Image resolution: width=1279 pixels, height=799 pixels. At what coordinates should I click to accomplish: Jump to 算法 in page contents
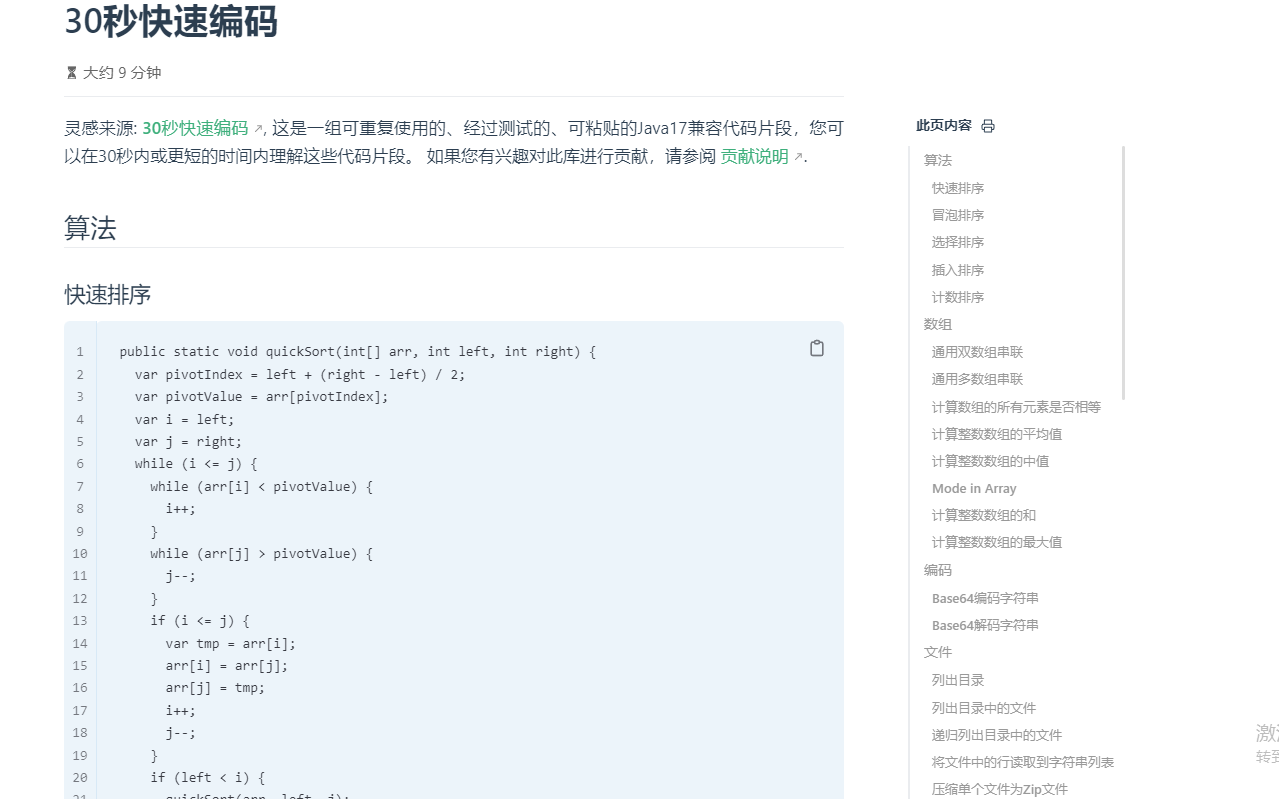coord(938,160)
